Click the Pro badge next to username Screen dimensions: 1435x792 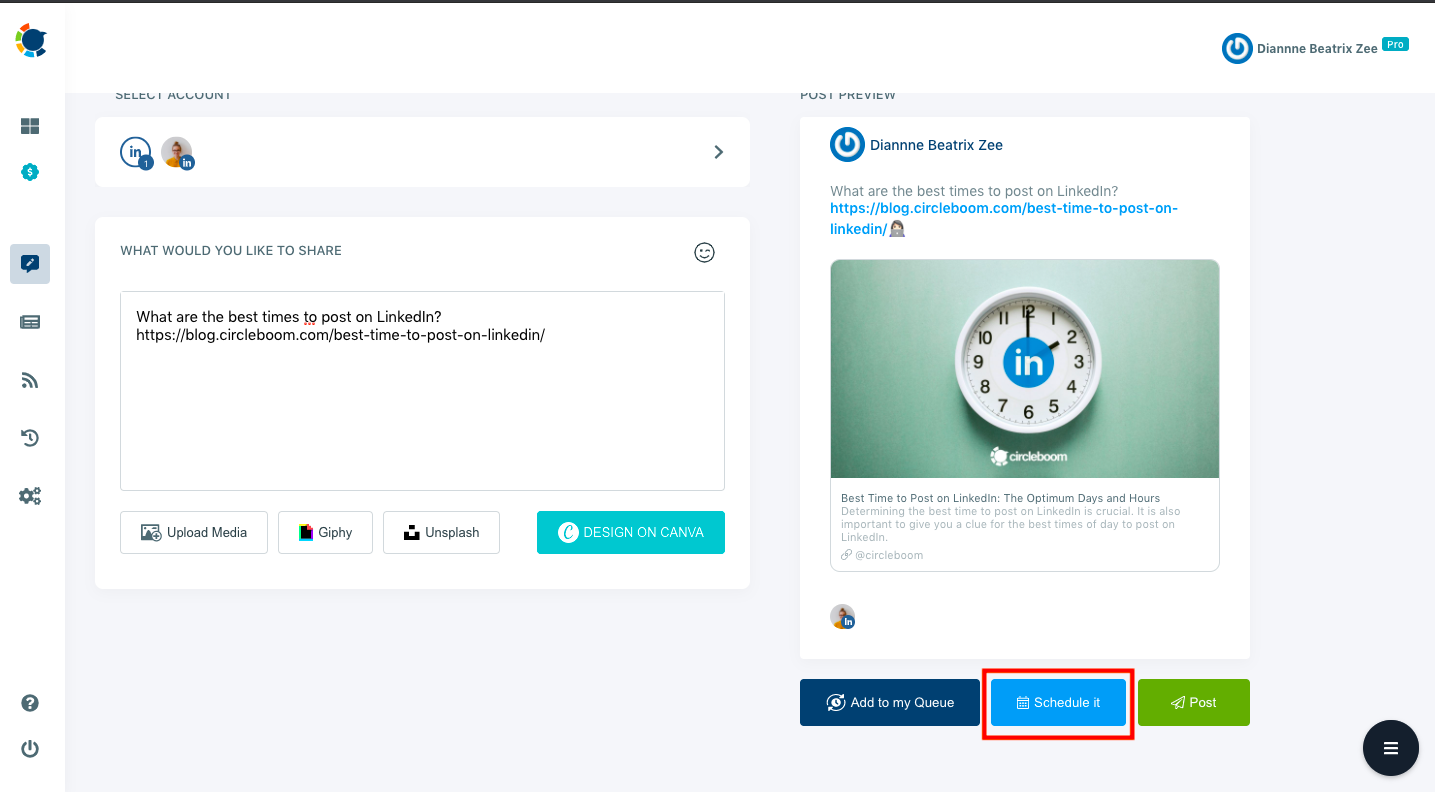pos(1395,45)
